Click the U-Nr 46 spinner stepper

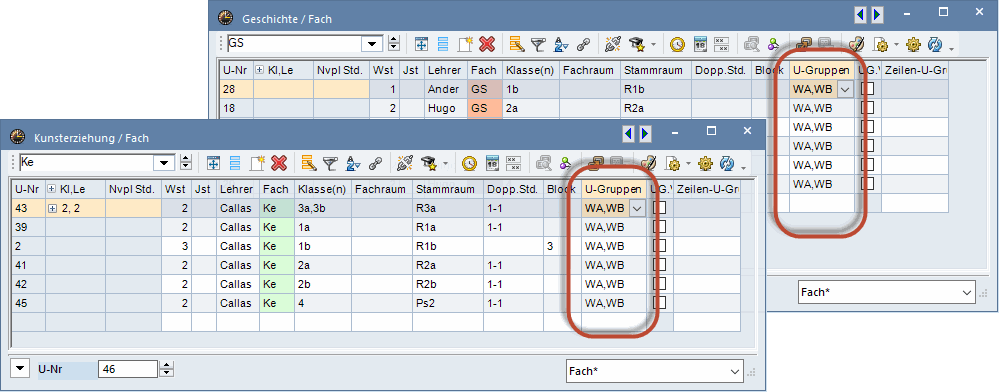(166, 368)
